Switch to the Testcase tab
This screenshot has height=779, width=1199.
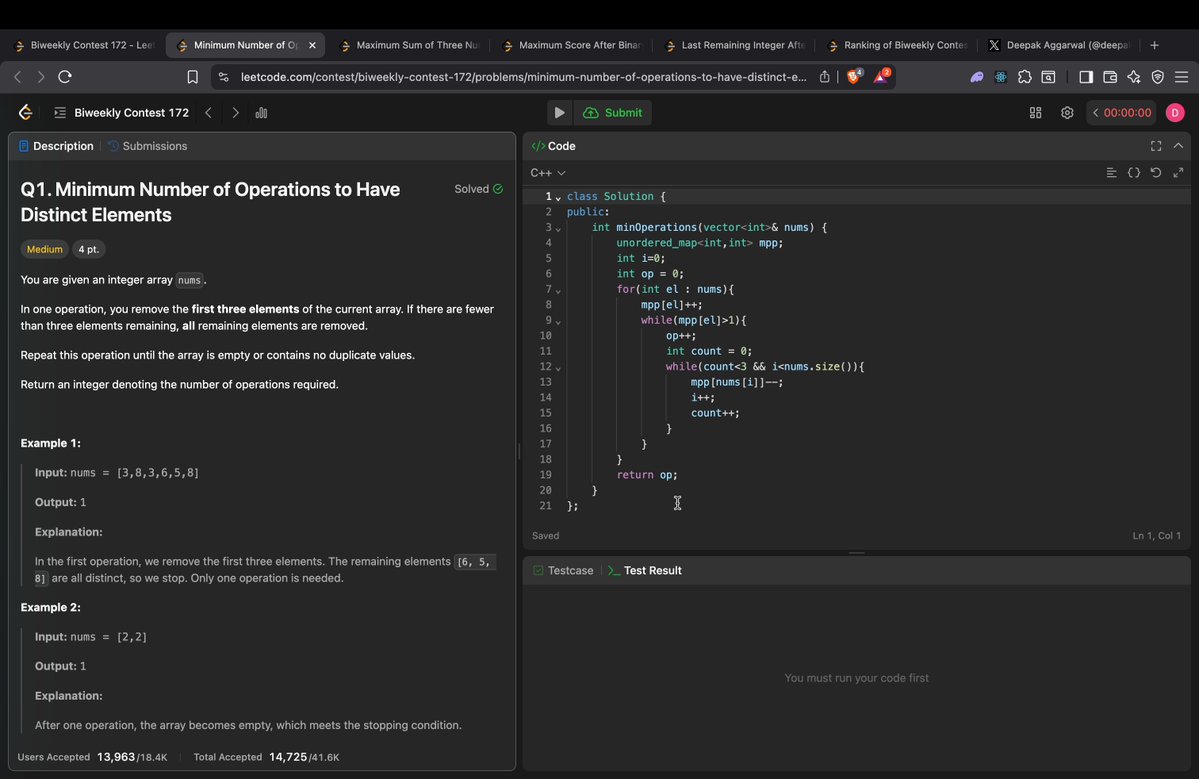click(x=563, y=570)
